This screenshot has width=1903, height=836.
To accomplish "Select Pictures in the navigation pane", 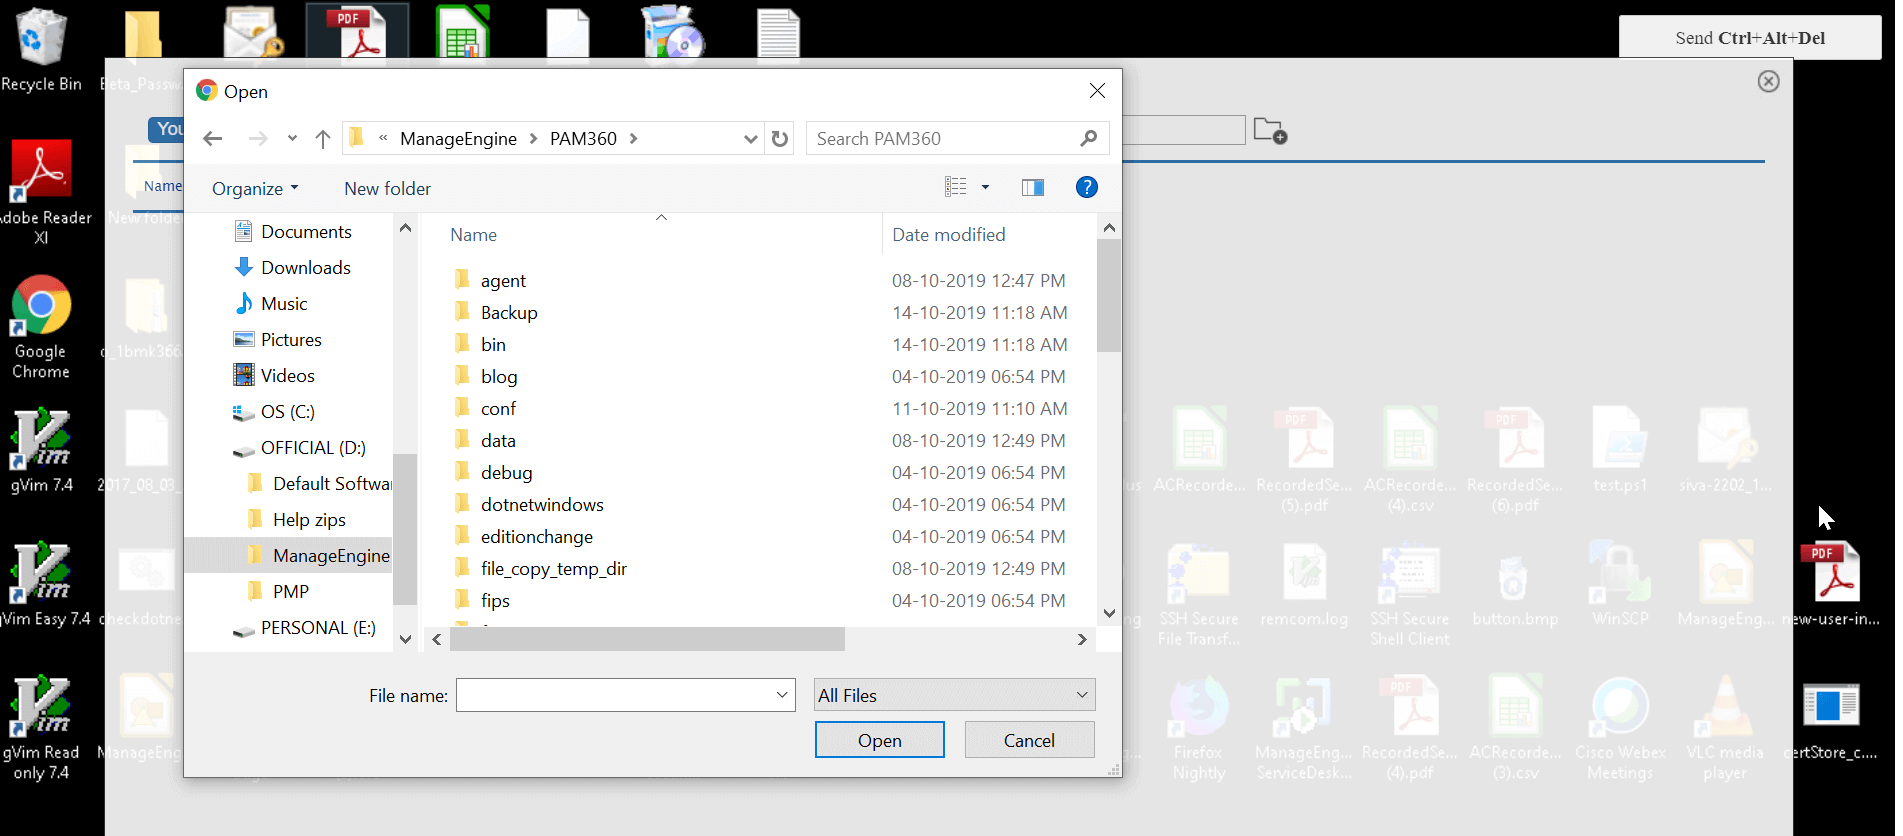I will pyautogui.click(x=278, y=339).
